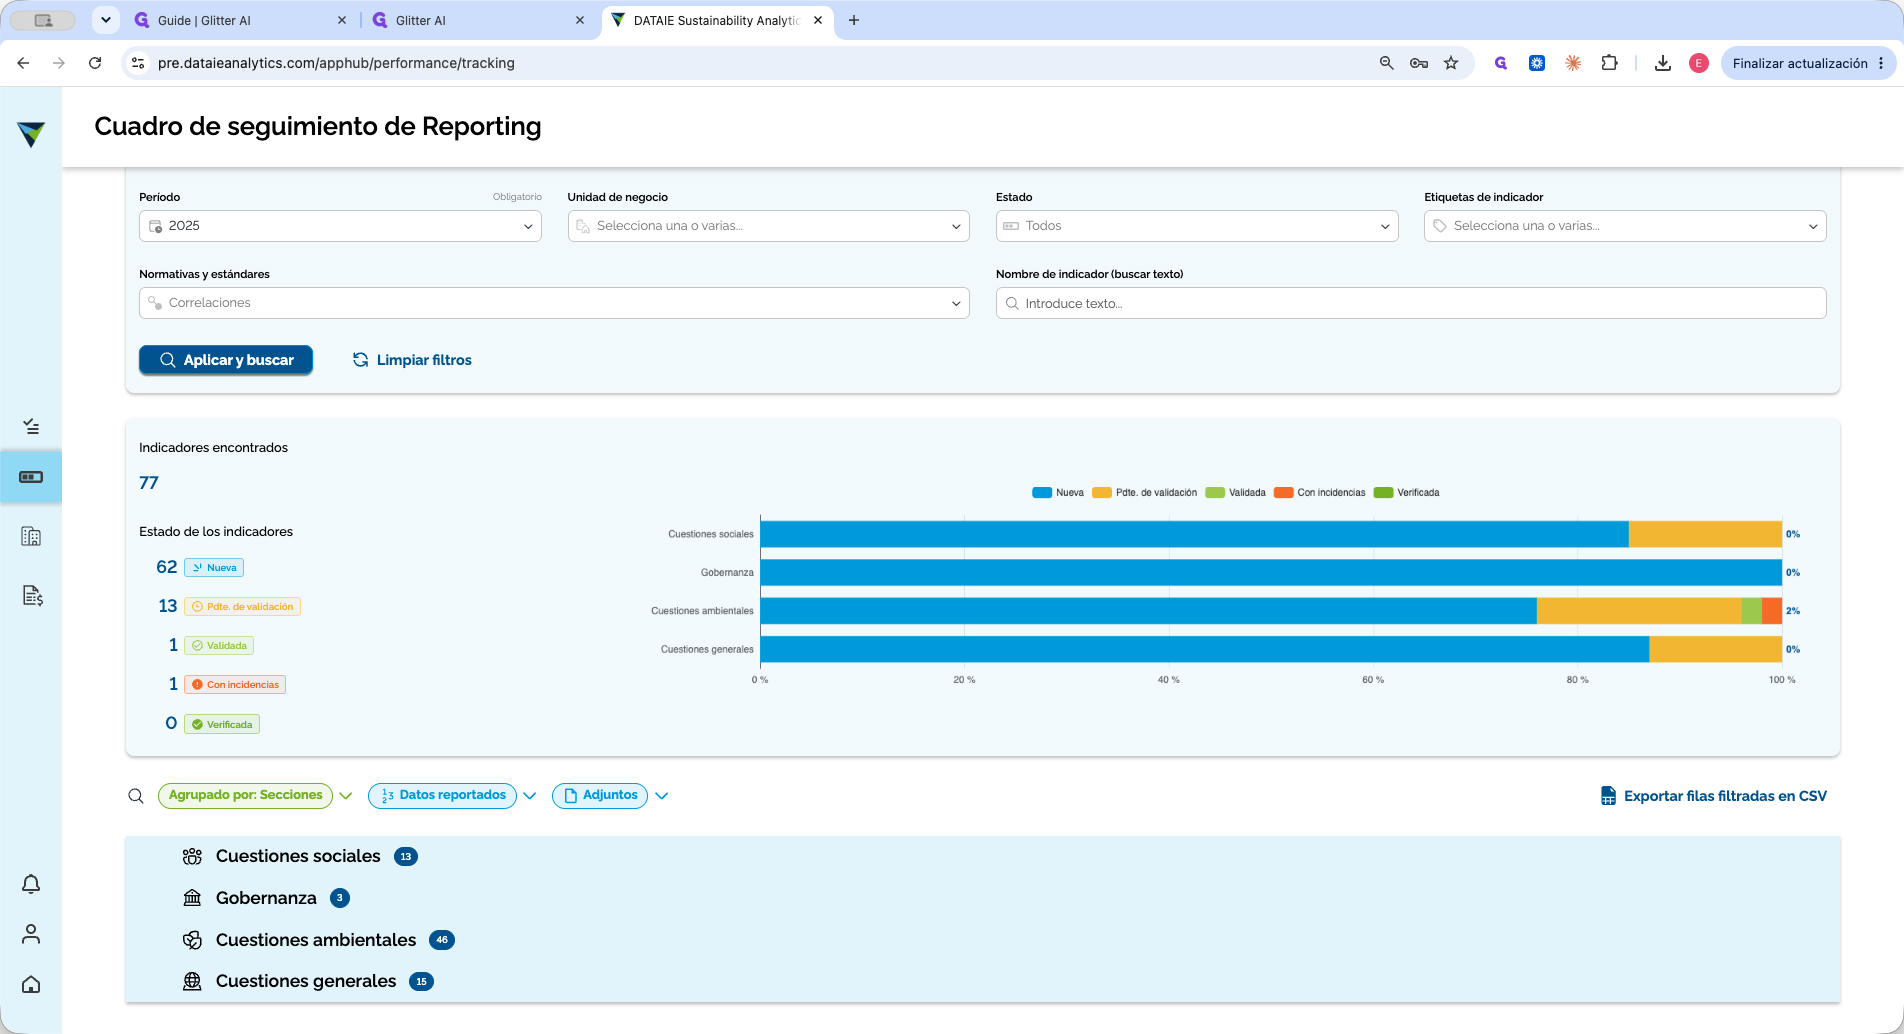Viewport: 1904px width, 1034px height.
Task: Toggle the Con incidencias legend entry
Action: 1320,493
